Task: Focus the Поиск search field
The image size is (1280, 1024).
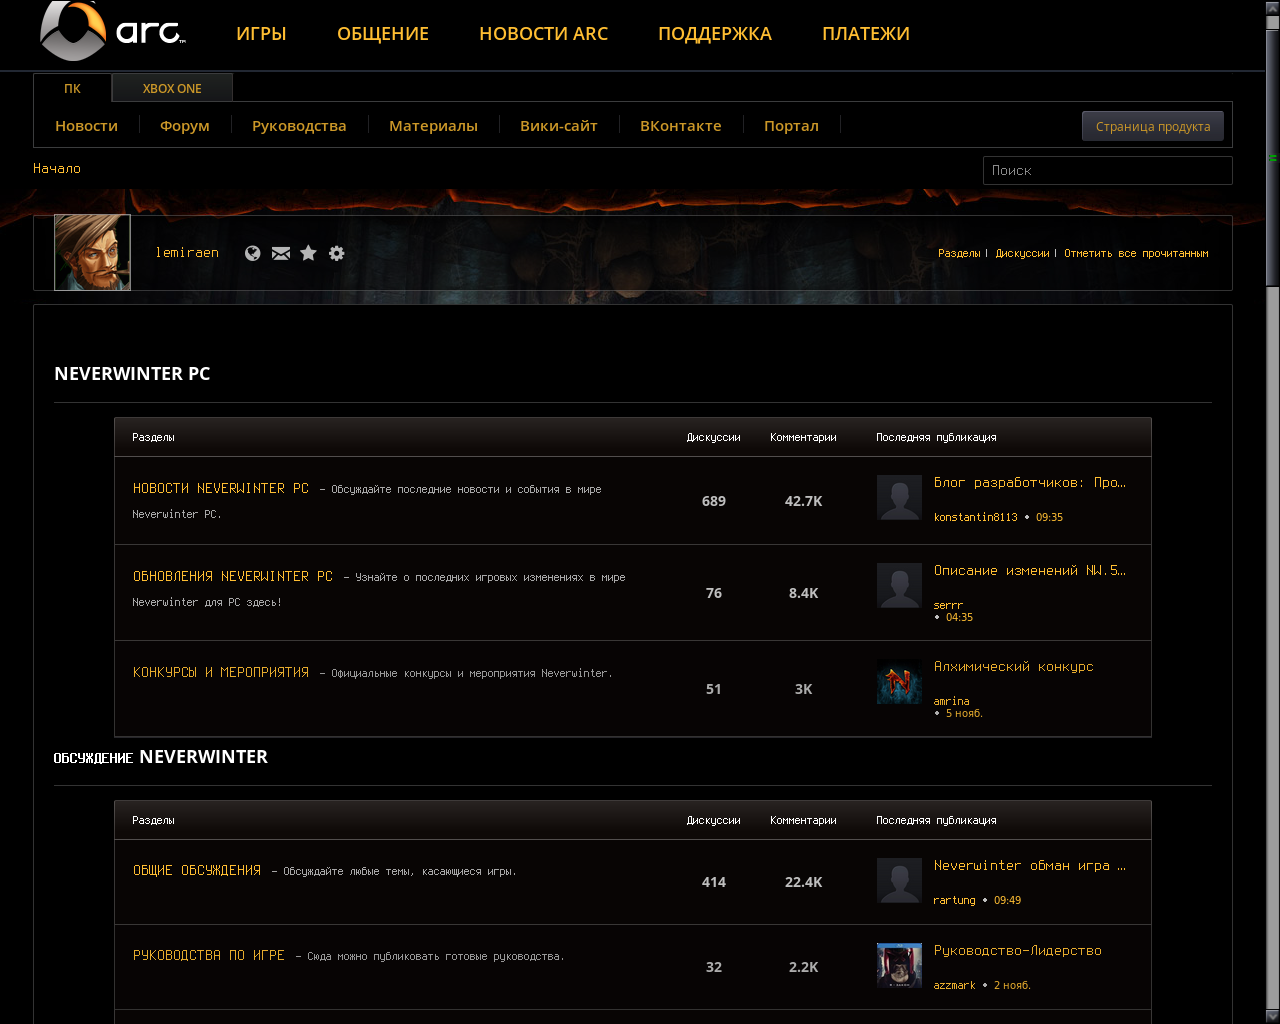Action: coord(1108,170)
